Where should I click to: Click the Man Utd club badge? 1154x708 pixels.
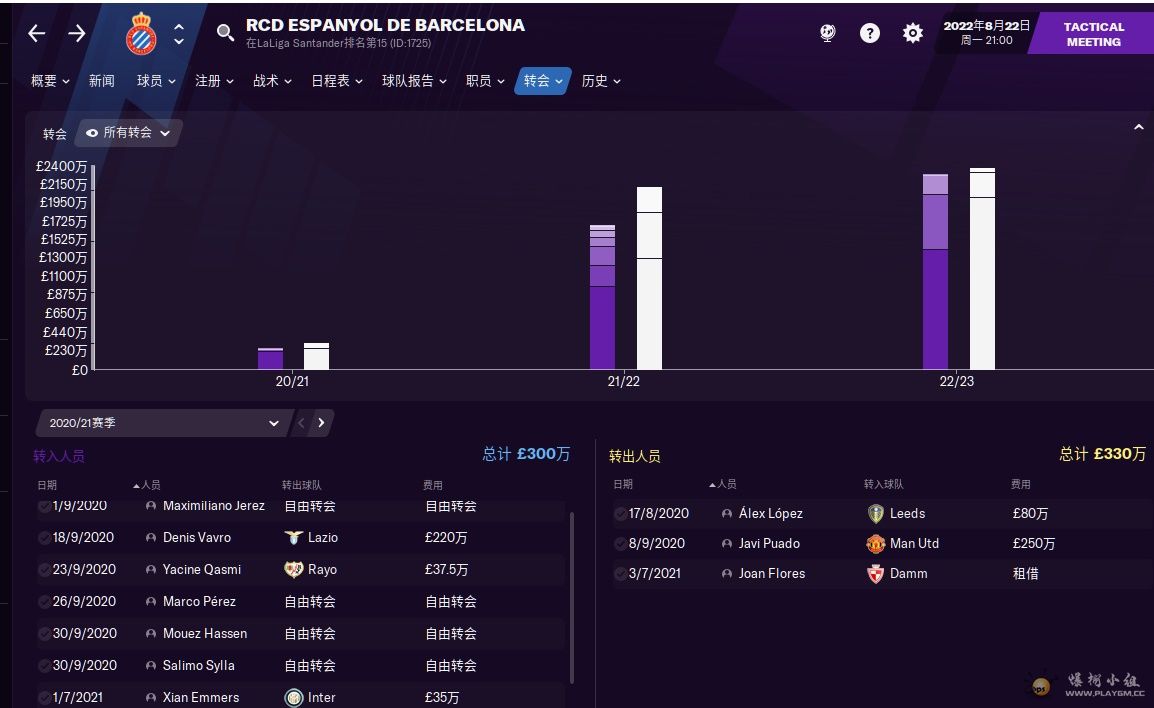875,544
